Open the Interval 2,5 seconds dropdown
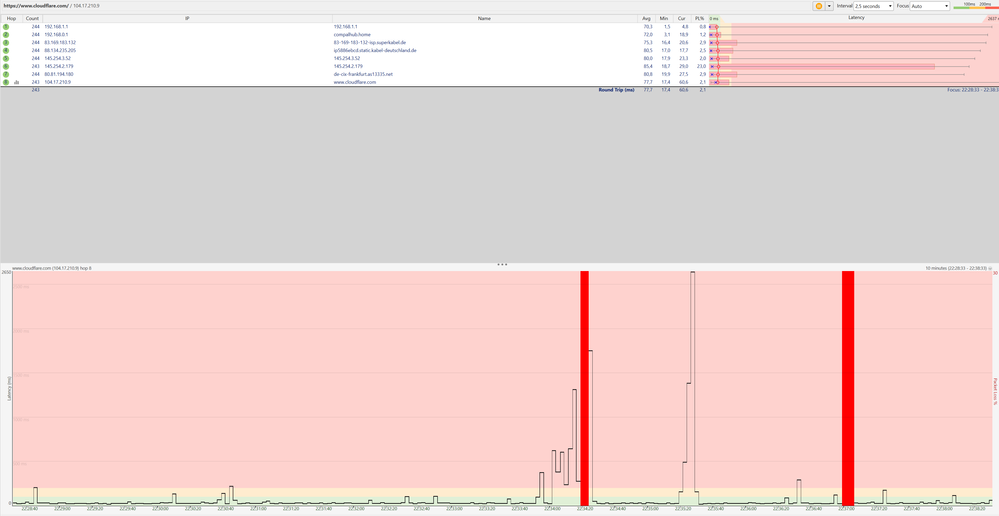Viewport: 999px width, 516px height. tap(873, 6)
